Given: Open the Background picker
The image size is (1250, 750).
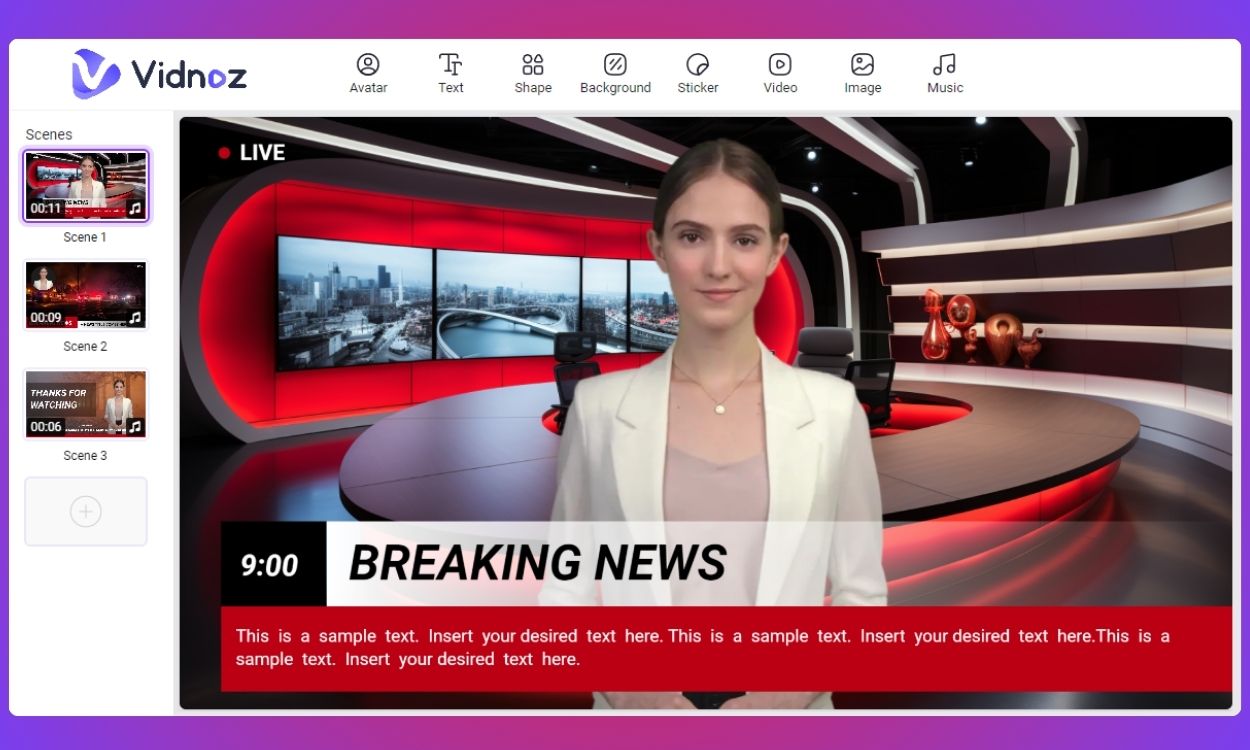Looking at the screenshot, I should tap(615, 73).
